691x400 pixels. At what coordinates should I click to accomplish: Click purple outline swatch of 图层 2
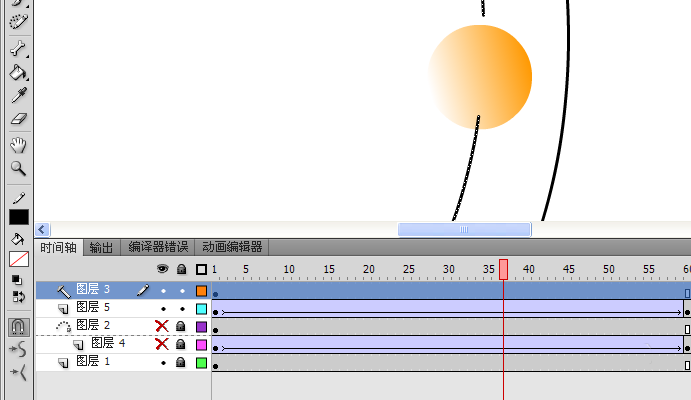201,327
